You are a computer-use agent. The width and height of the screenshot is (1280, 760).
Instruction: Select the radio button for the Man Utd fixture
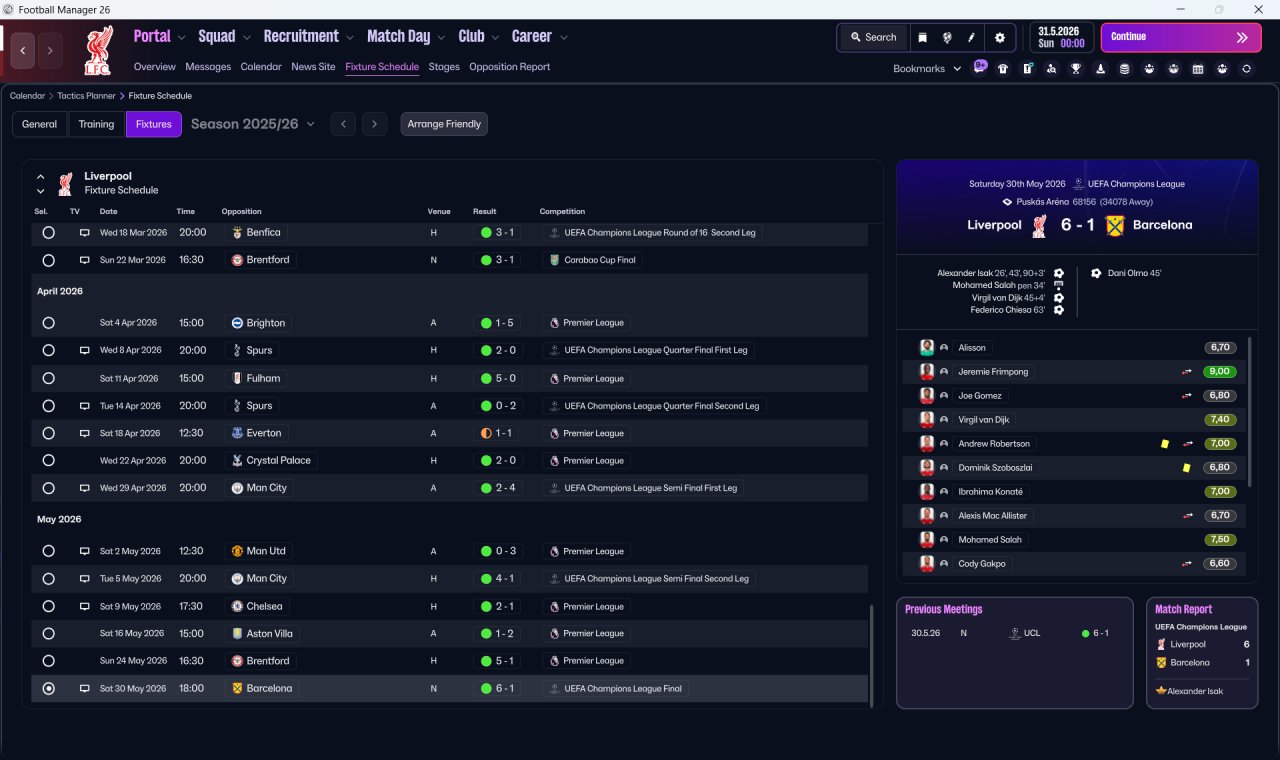(48, 551)
